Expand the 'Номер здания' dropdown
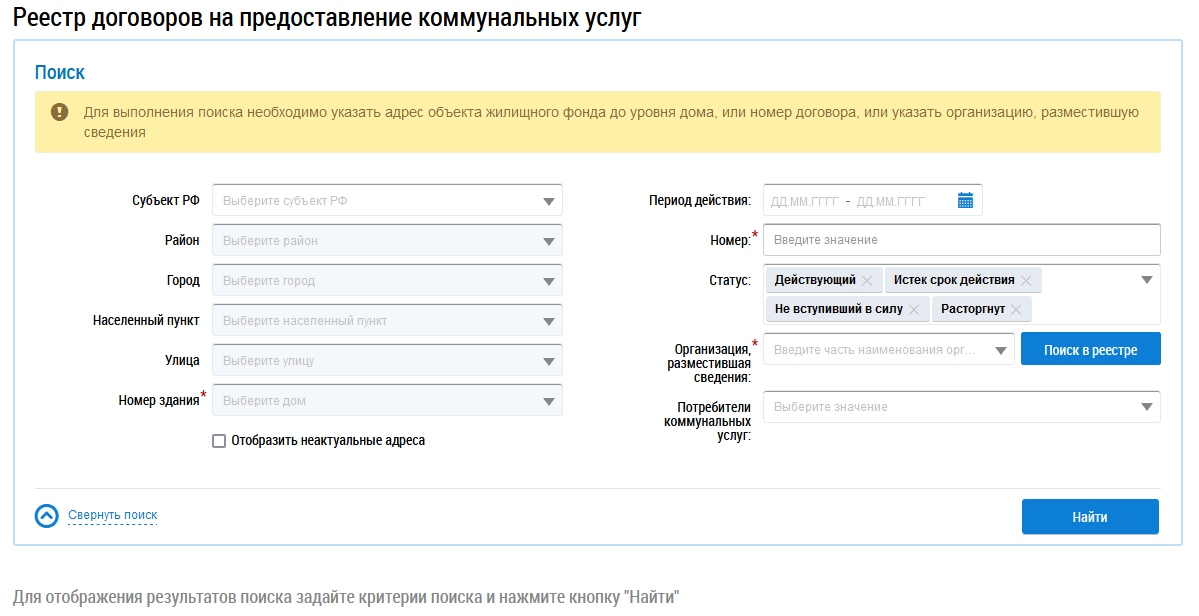 point(548,401)
